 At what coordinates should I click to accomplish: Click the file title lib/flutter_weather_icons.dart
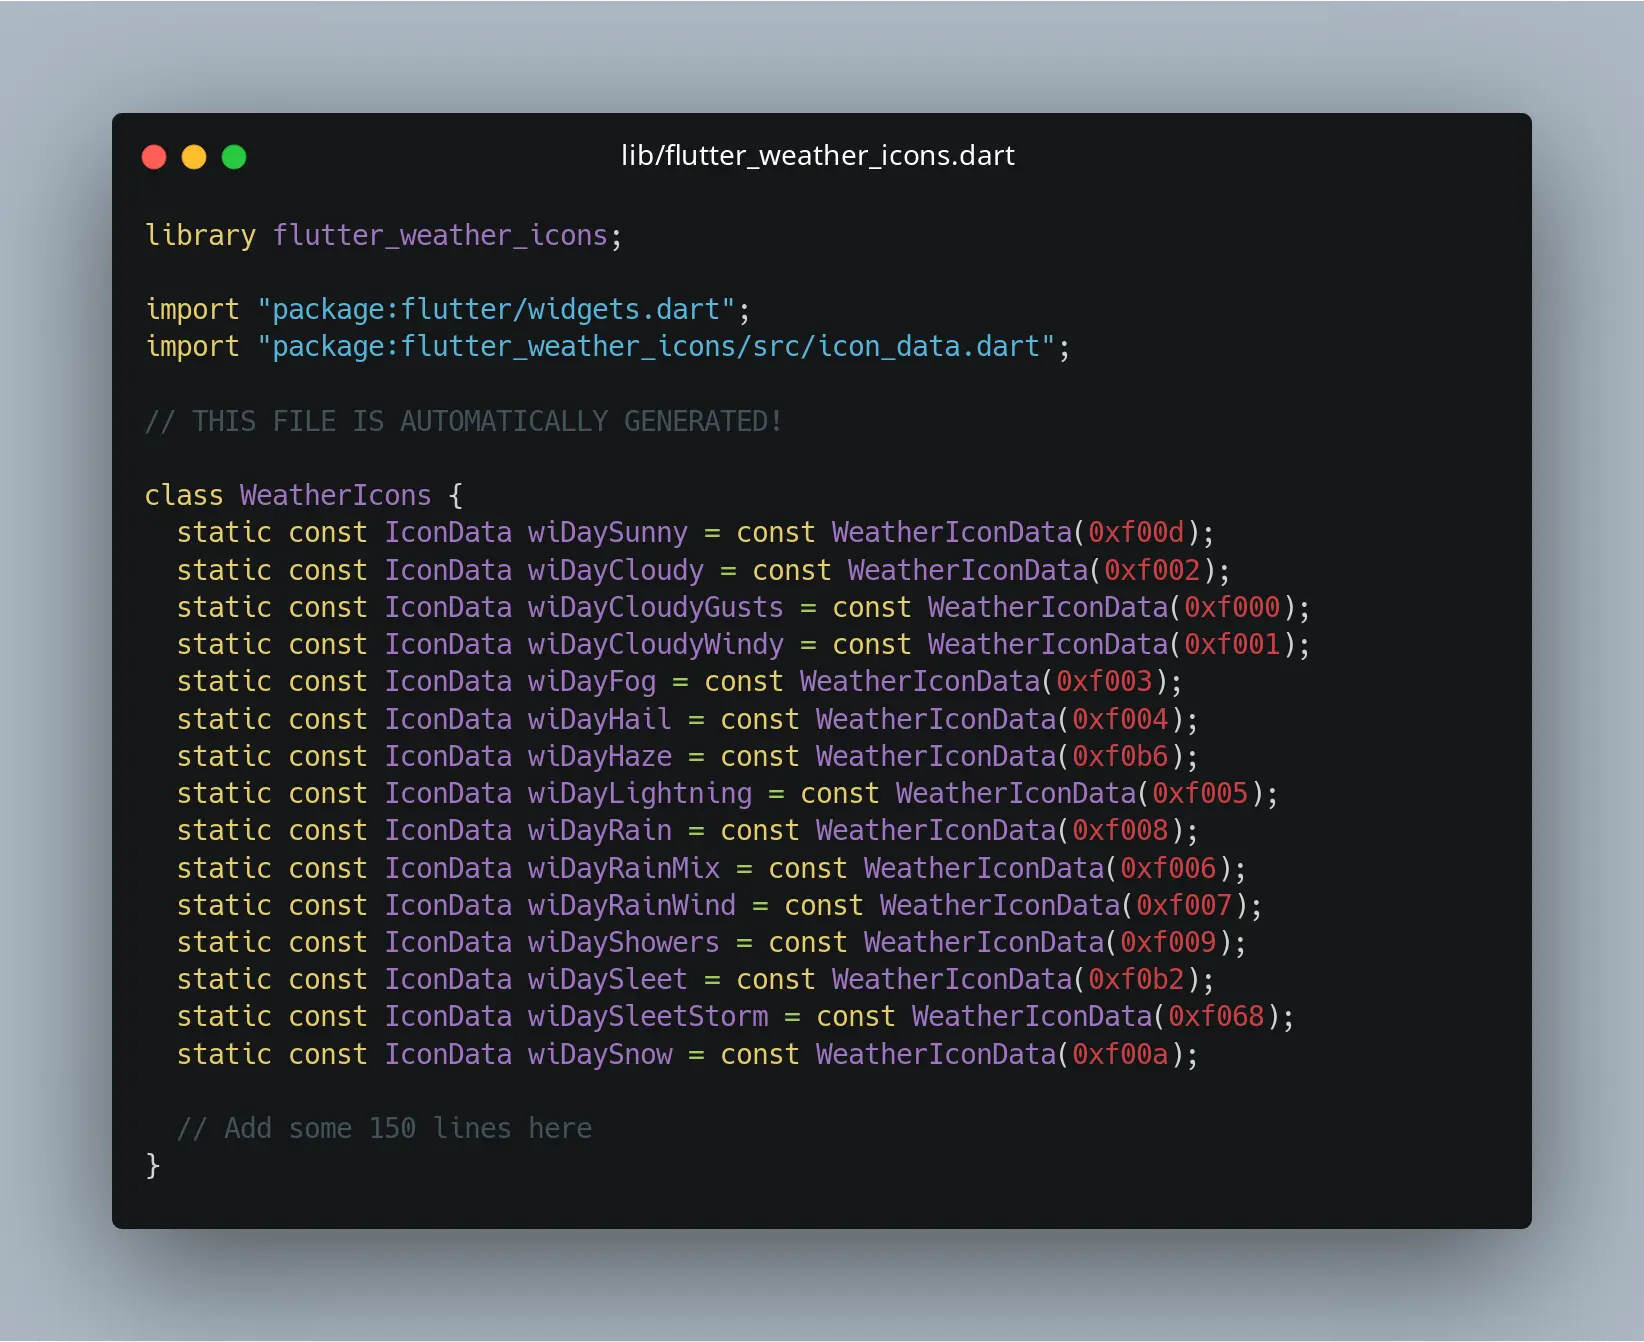817,155
